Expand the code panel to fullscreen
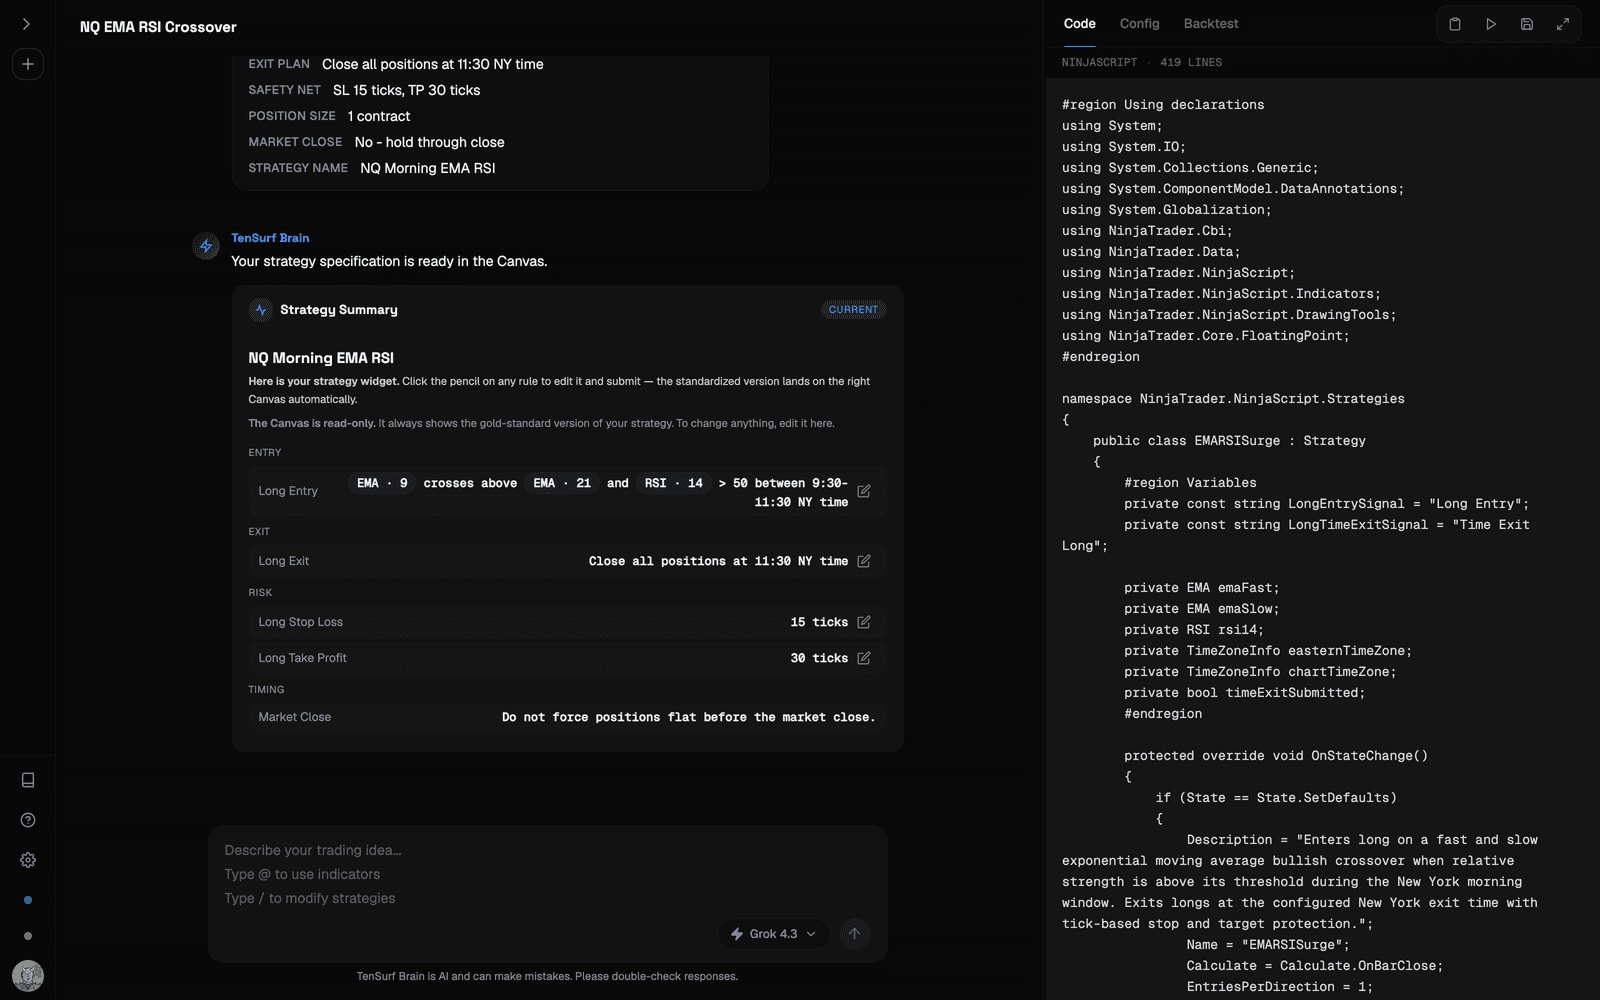The height and width of the screenshot is (1000, 1600). (x=1563, y=24)
